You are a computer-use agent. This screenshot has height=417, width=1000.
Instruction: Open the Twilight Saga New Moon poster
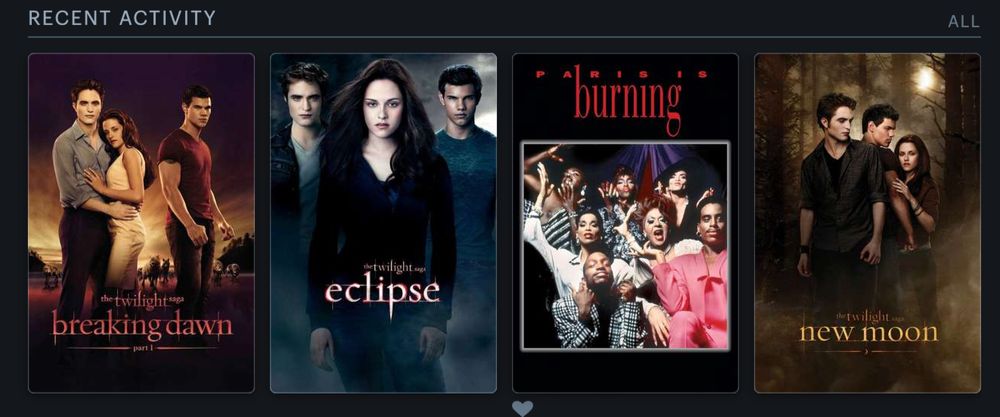coord(867,223)
